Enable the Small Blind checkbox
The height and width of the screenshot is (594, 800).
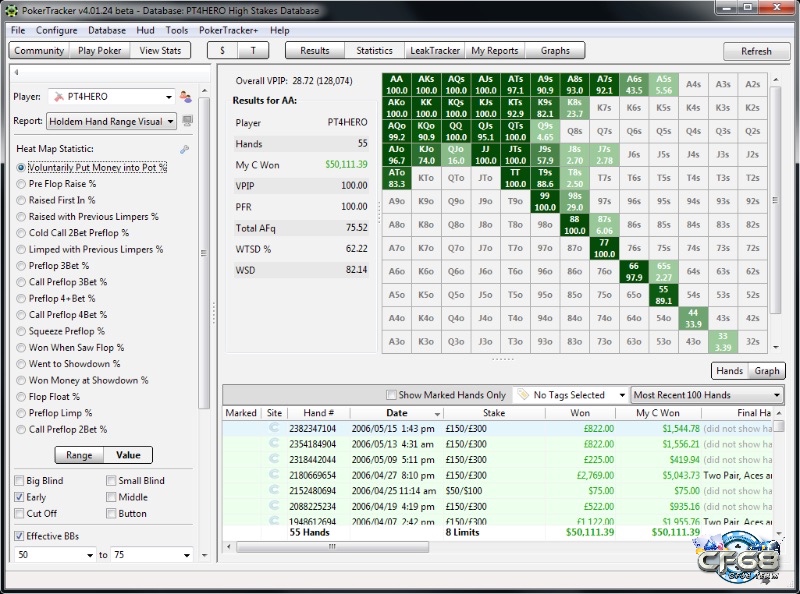tap(111, 481)
